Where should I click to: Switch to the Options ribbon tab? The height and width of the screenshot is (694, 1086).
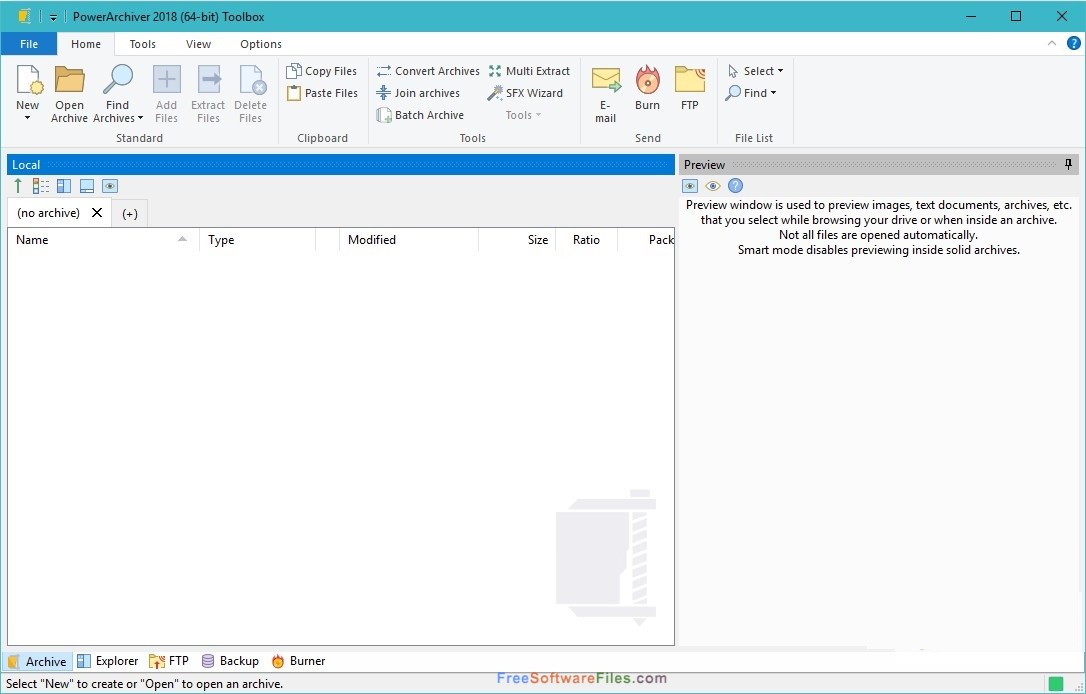pos(261,44)
